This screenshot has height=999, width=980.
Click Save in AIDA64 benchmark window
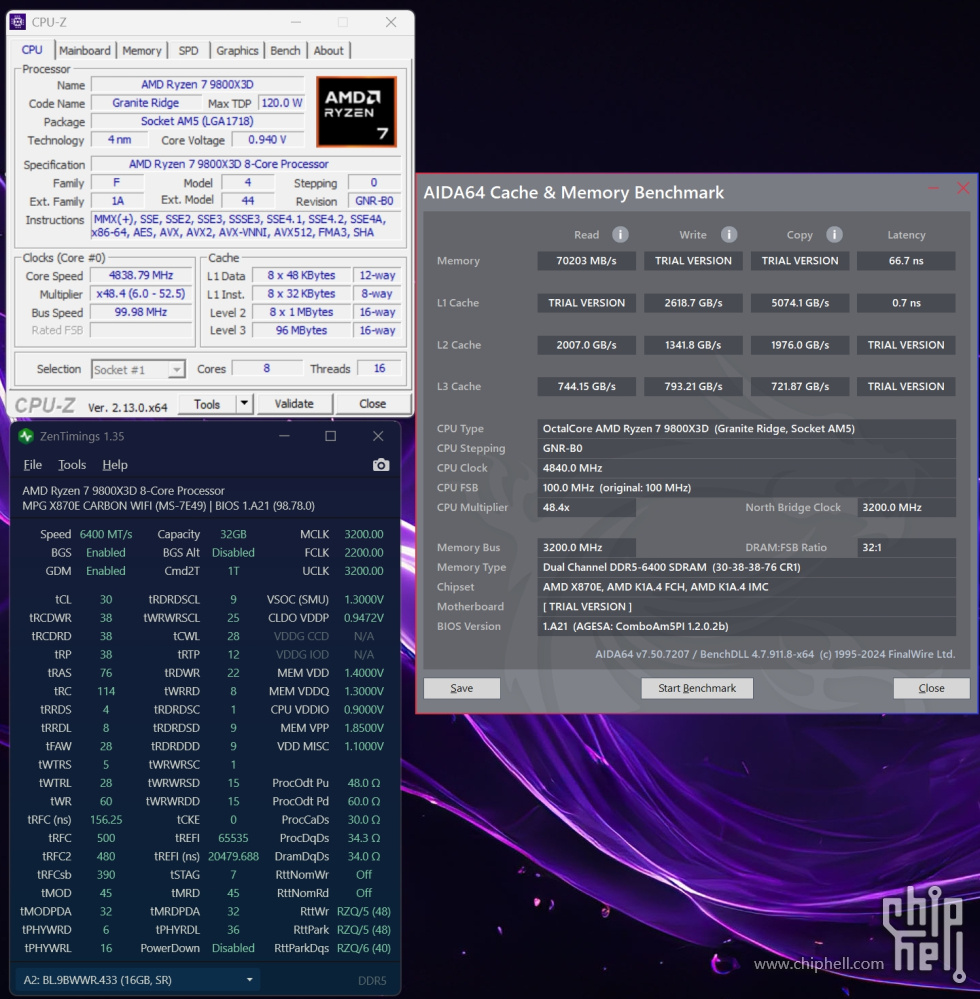coord(461,688)
